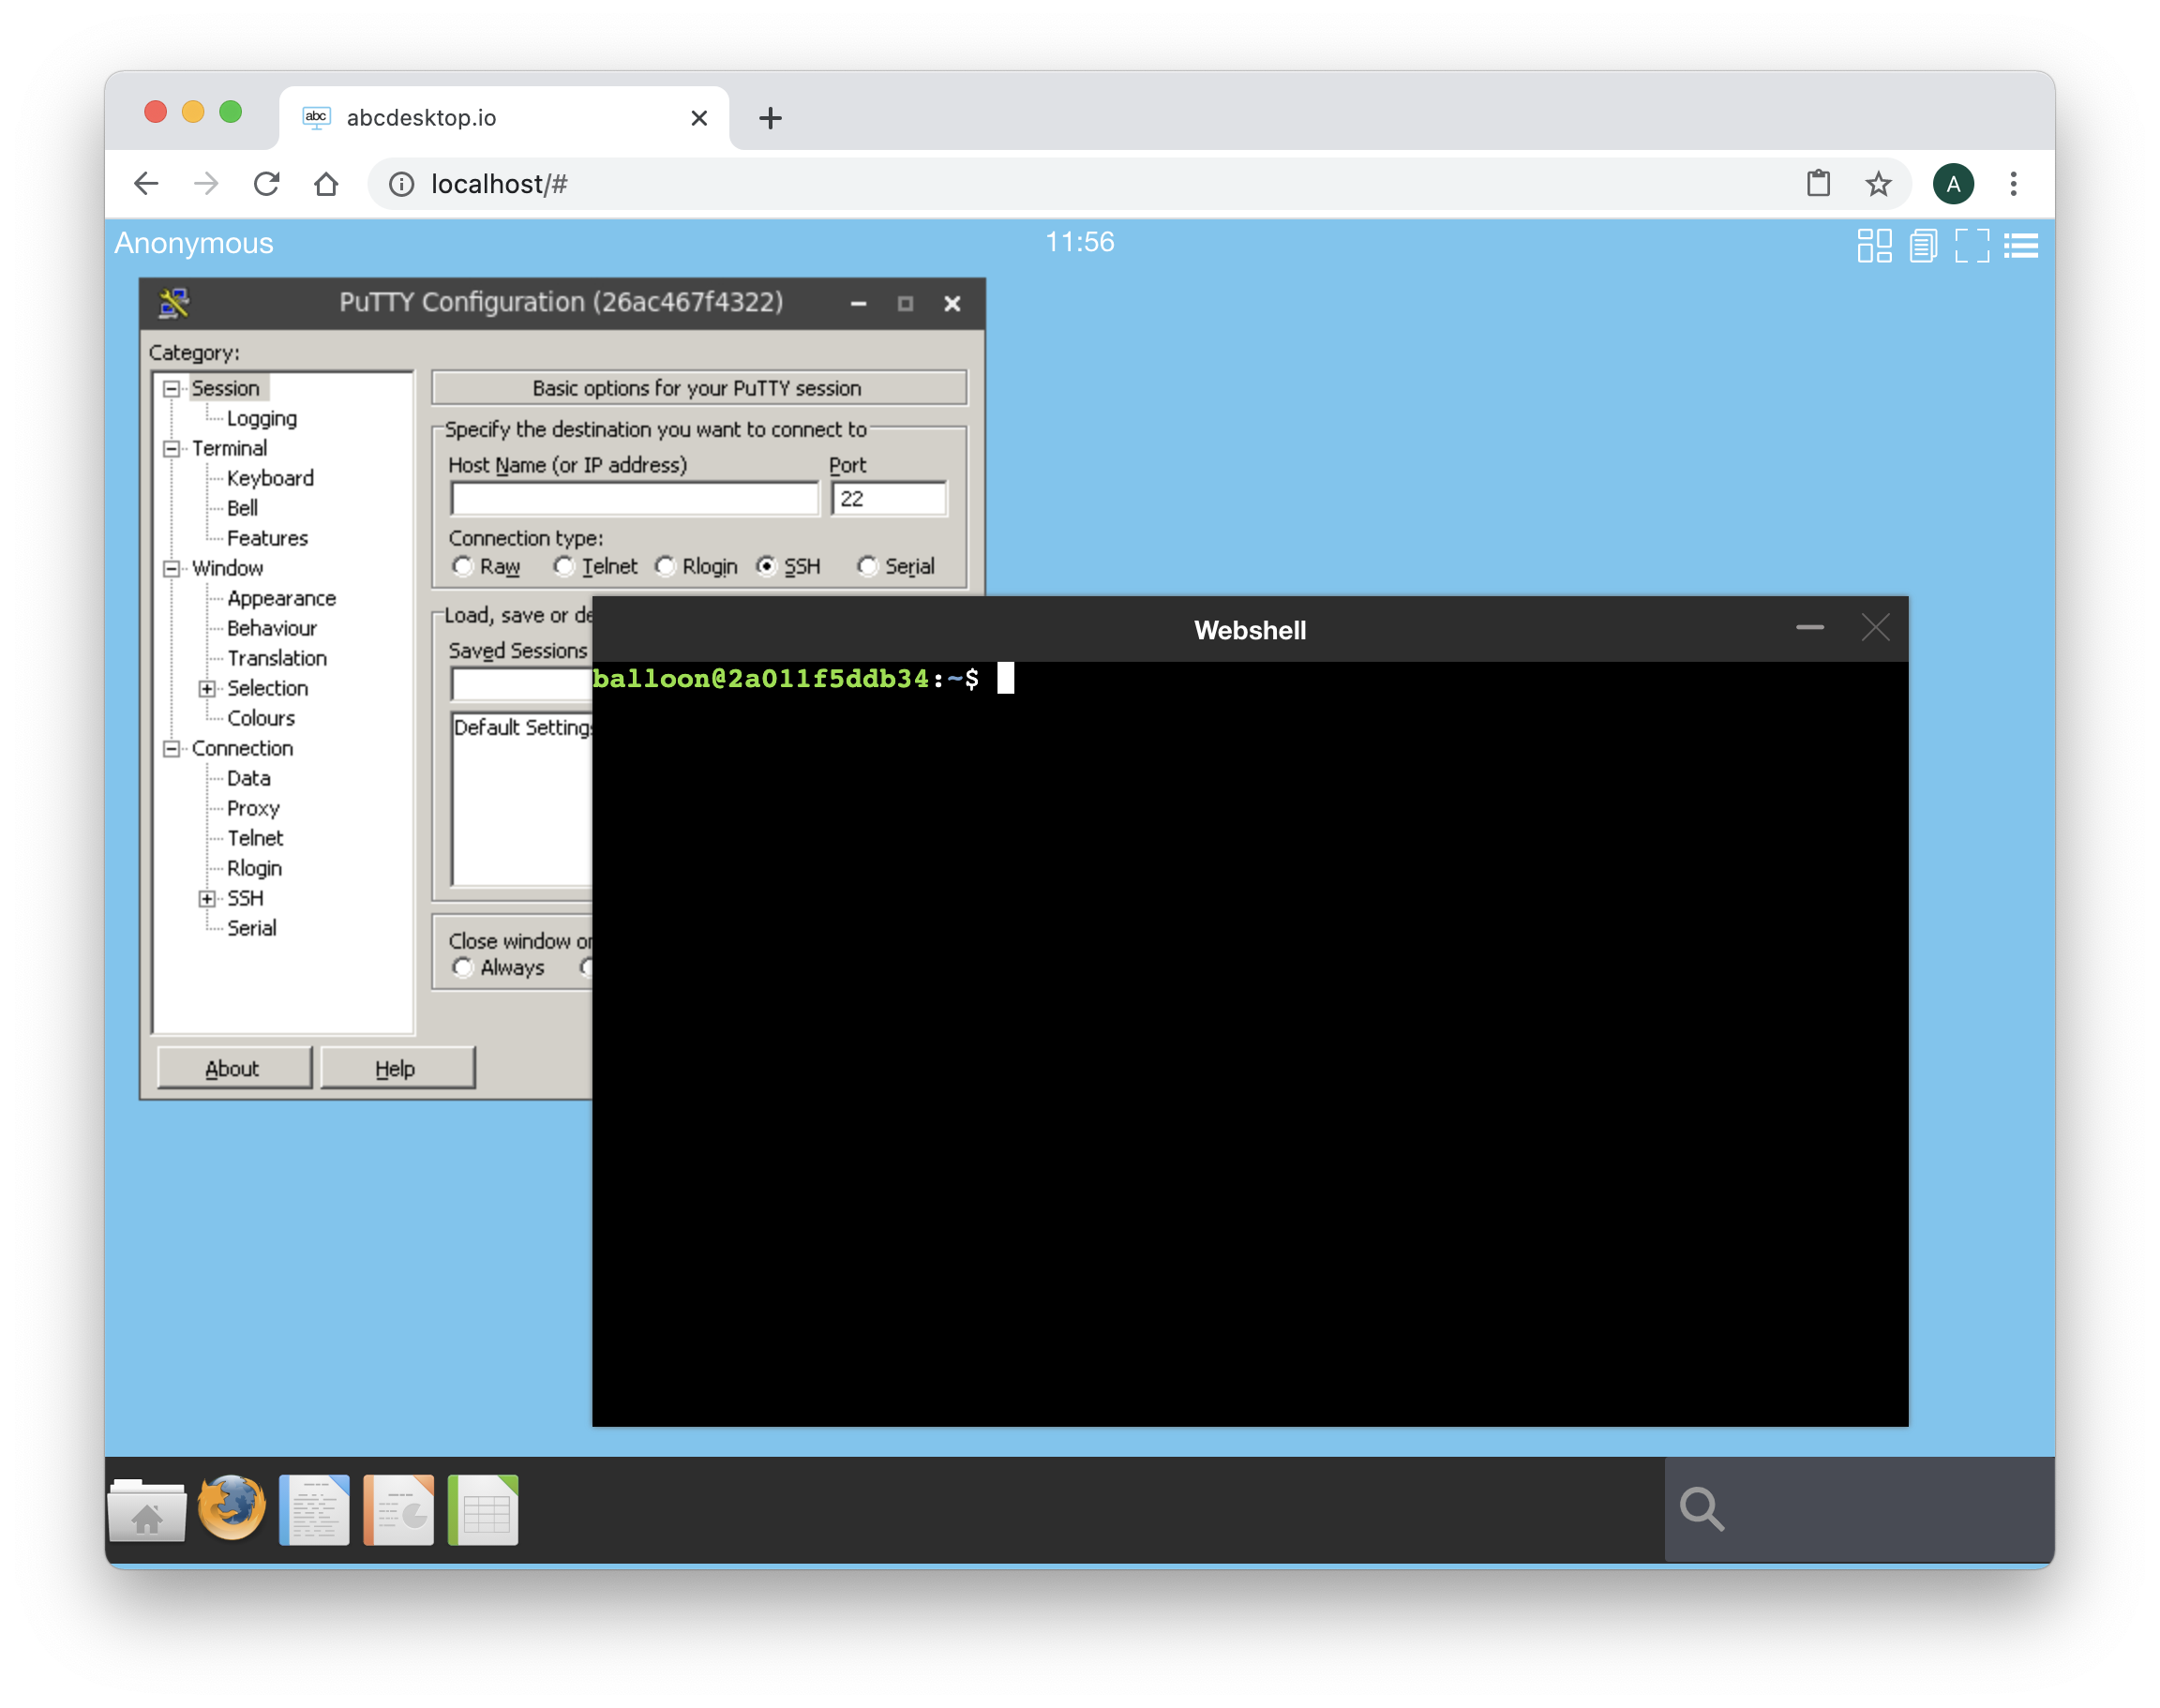Select Raw connection type
Image resolution: width=2160 pixels, height=1708 pixels.
click(x=486, y=567)
